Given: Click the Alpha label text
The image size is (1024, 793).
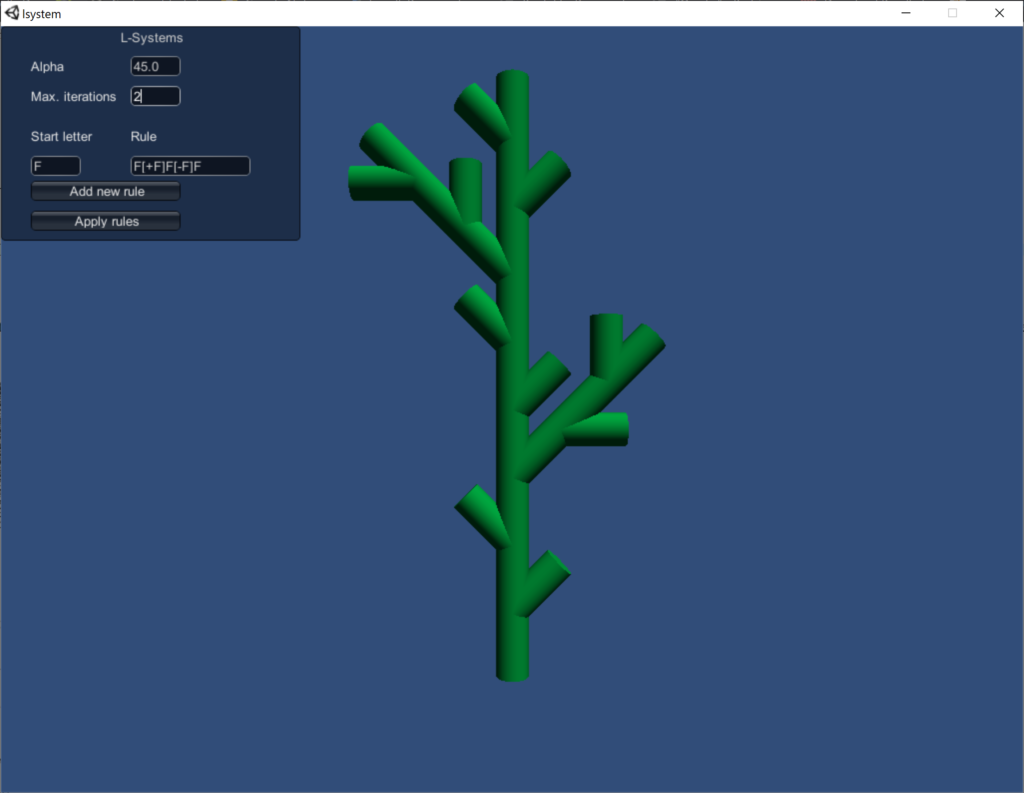Looking at the screenshot, I should click(x=47, y=67).
